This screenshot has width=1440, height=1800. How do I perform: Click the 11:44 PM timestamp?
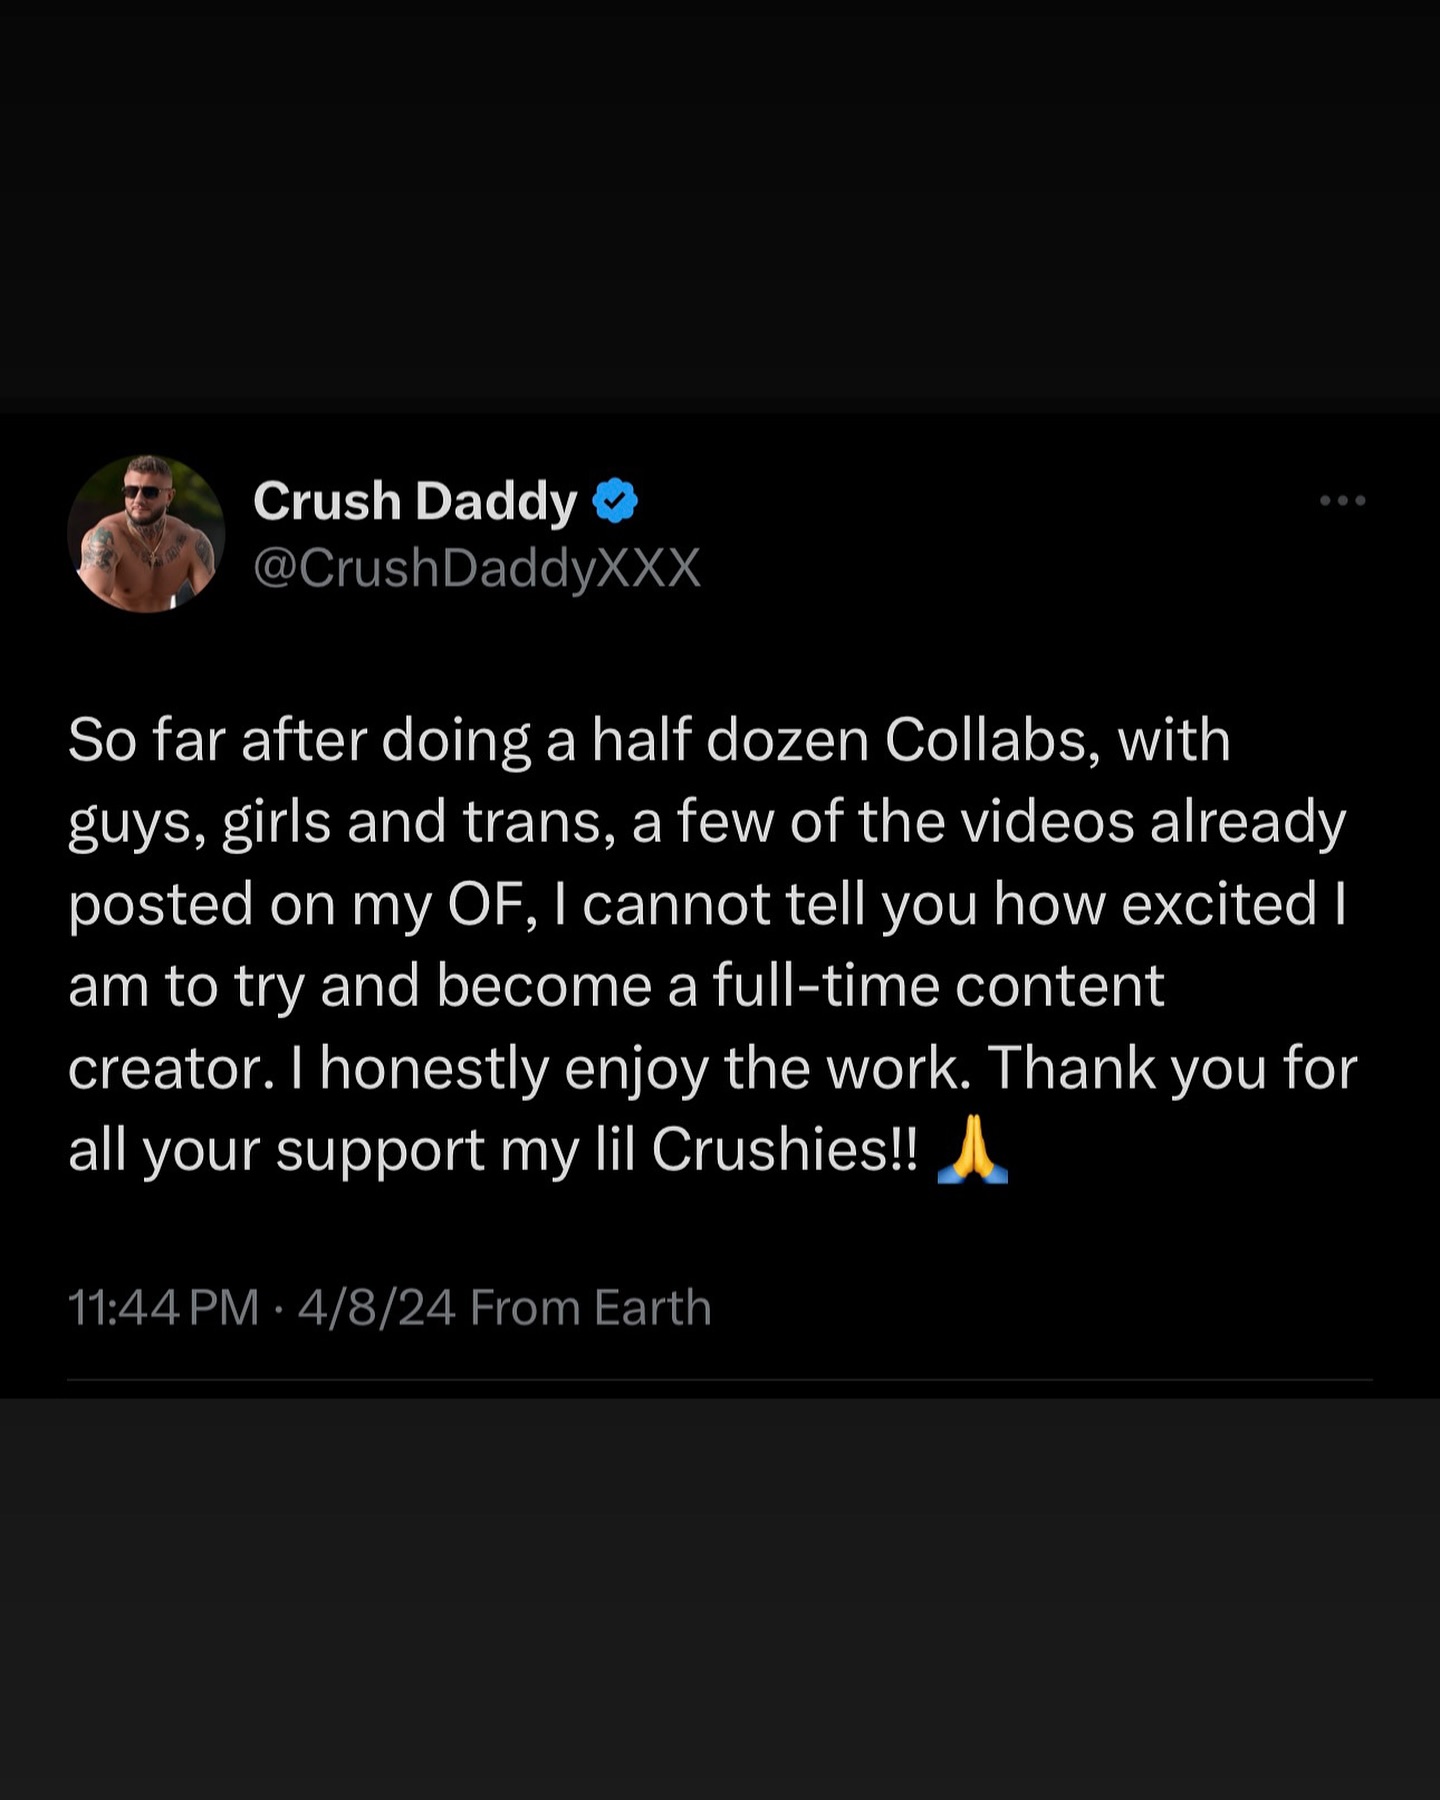coord(164,1307)
